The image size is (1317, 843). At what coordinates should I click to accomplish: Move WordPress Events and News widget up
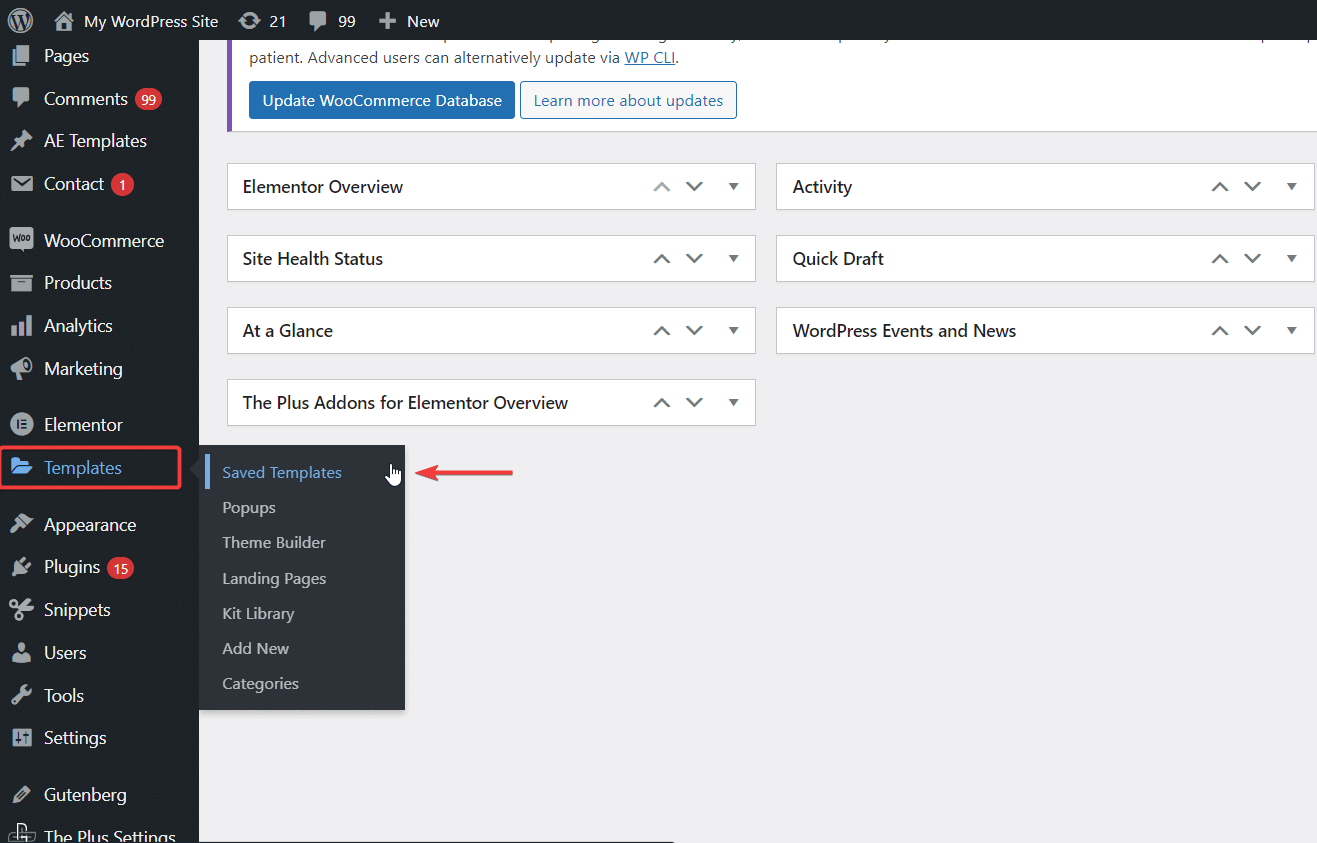point(1219,330)
